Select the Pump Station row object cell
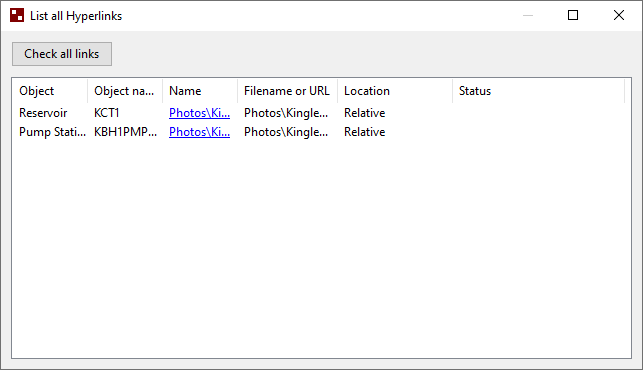This screenshot has width=643, height=370. pyautogui.click(x=52, y=132)
